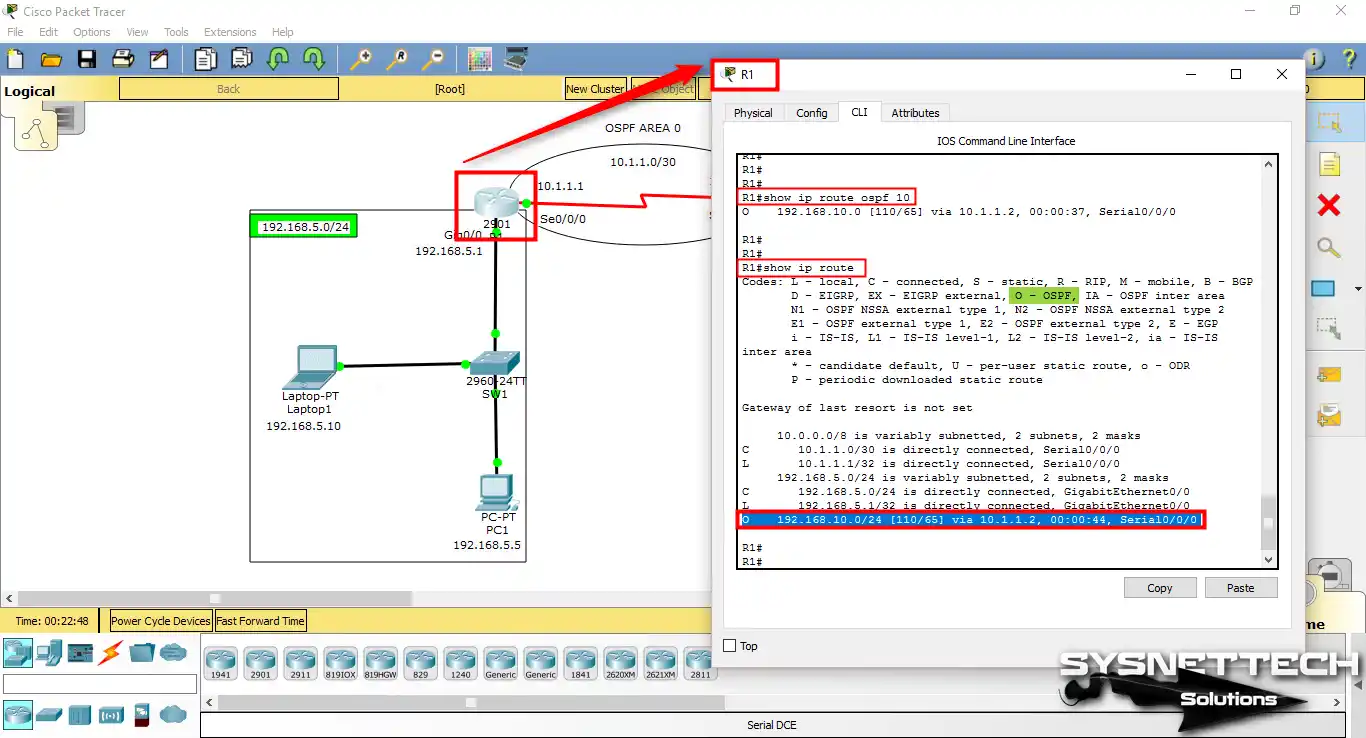Screen dimensions: 1366x738
Task: Open the Activity Wizard icon
Action: (159, 59)
